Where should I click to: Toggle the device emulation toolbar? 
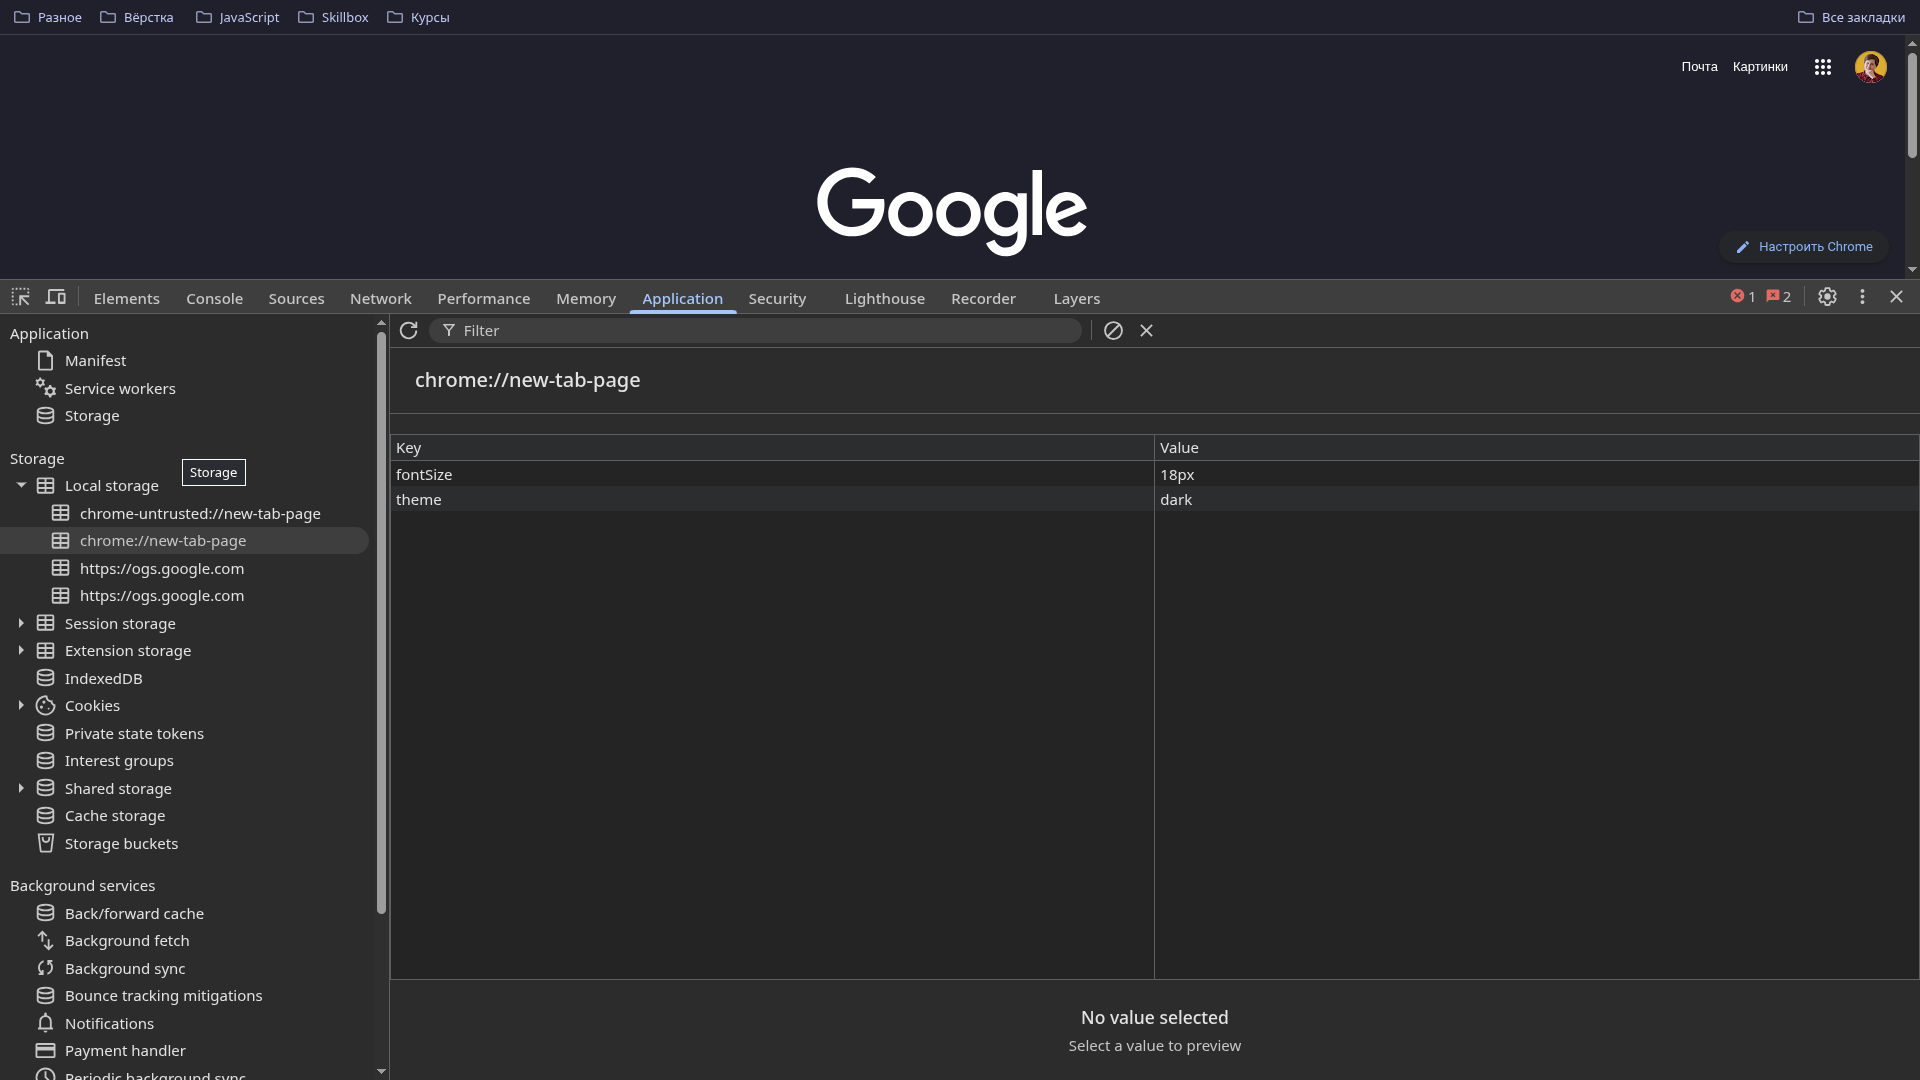point(56,297)
